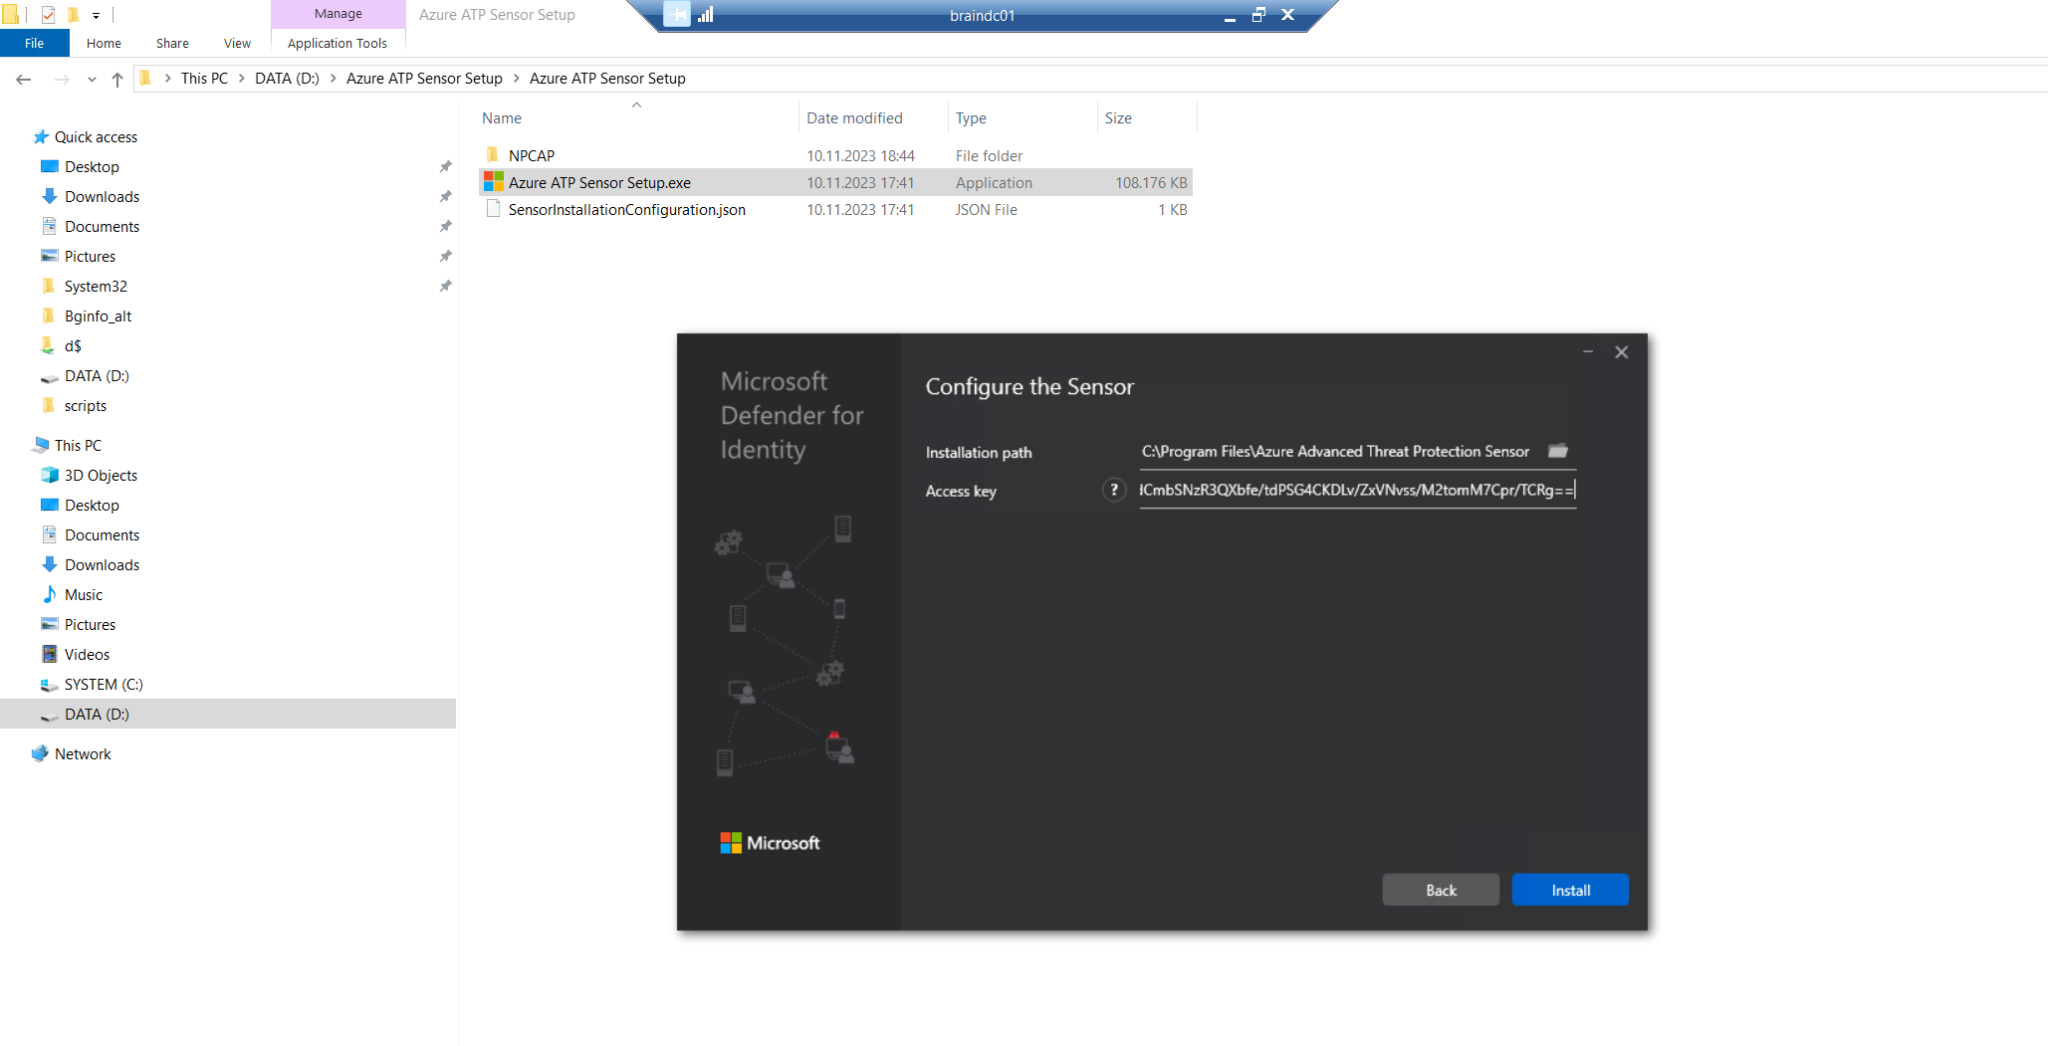The image size is (2048, 1046).
Task: Unpin Pictures from Quick access
Action: click(445, 256)
